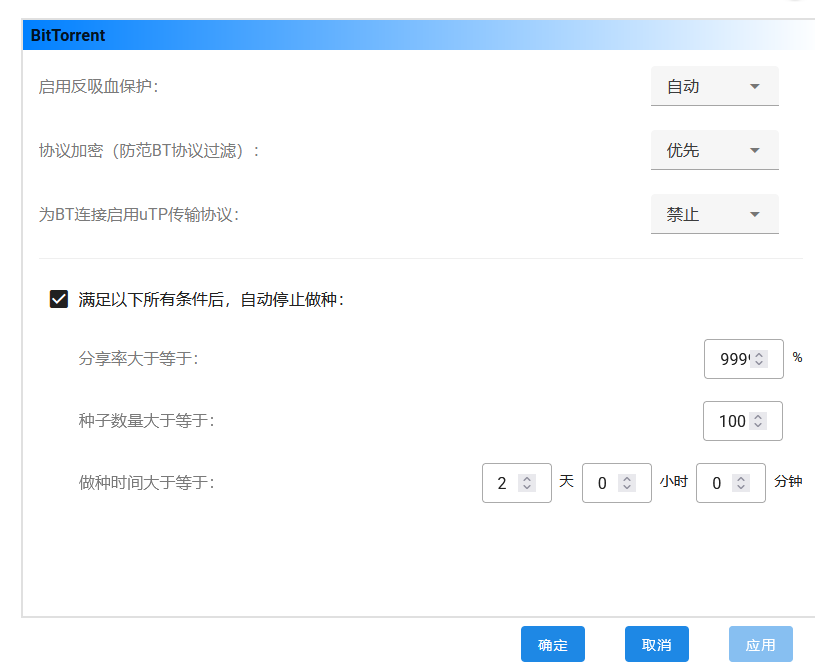Click the 天 (days) field showing 2
Image resolution: width=815 pixels, height=666 pixels.
coord(502,483)
